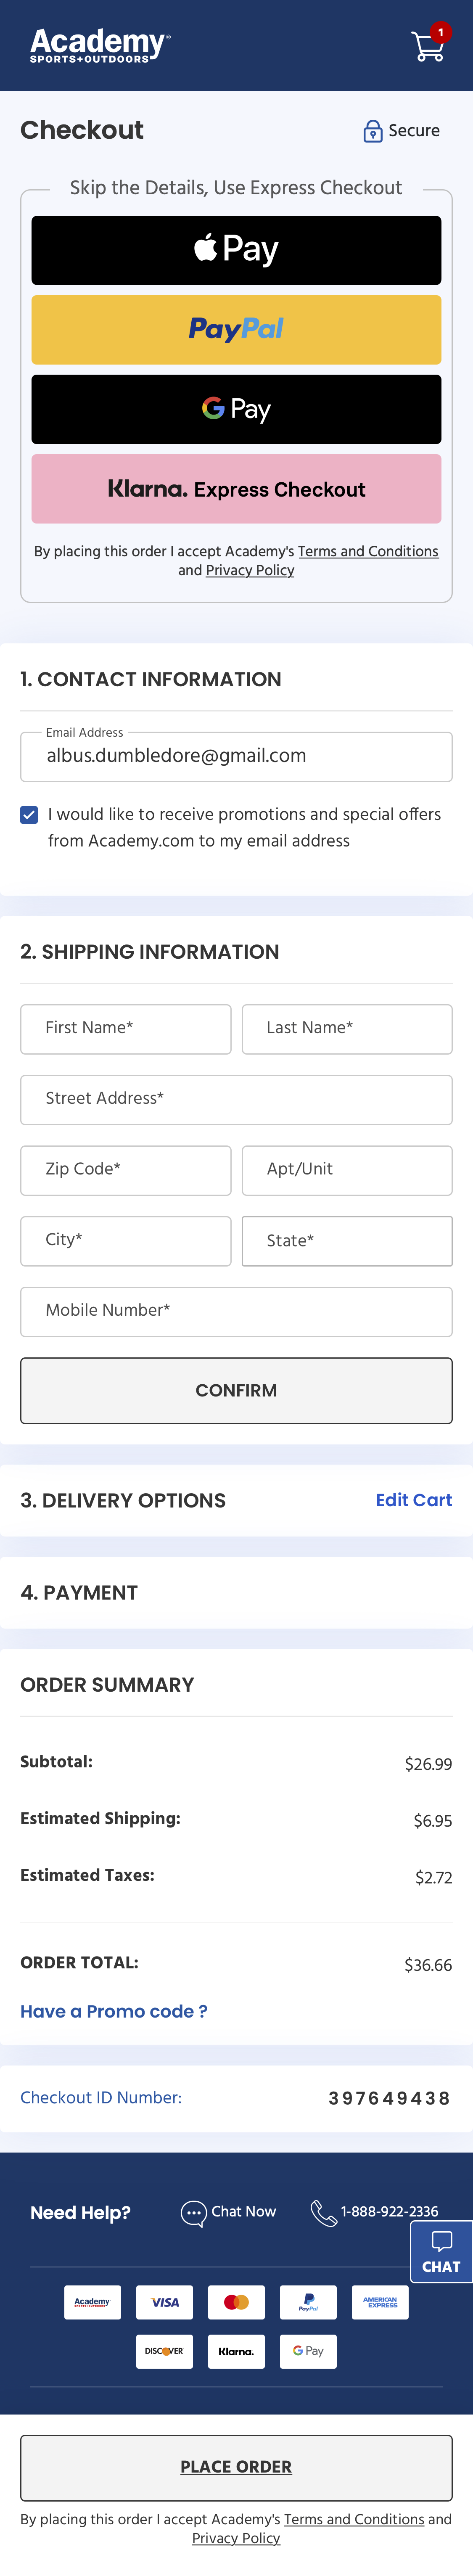Click the Have a Promo code link

114,2011
